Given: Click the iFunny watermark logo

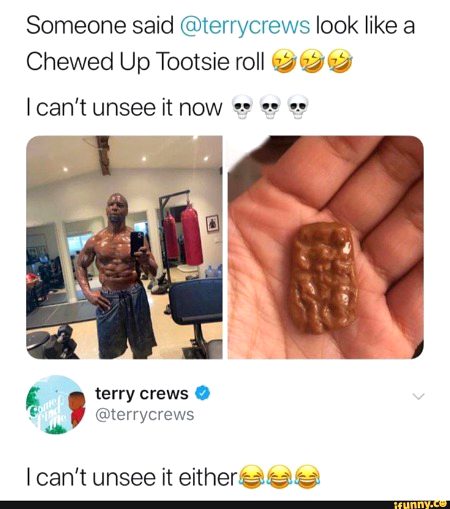Looking at the screenshot, I should pyautogui.click(x=420, y=504).
